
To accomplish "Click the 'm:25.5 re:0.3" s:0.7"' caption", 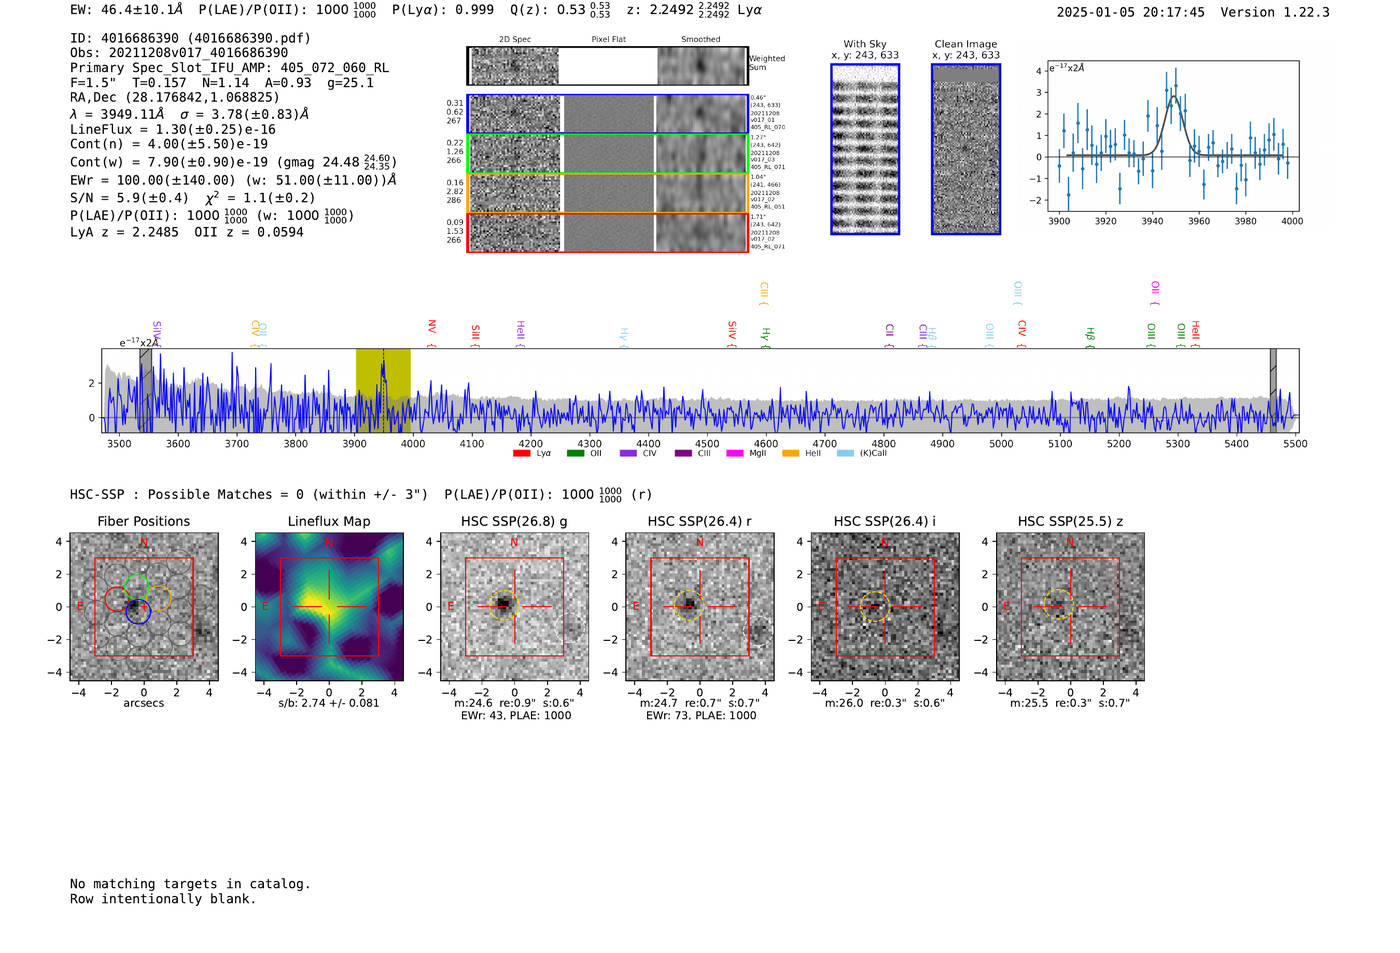I will click(x=1070, y=703).
